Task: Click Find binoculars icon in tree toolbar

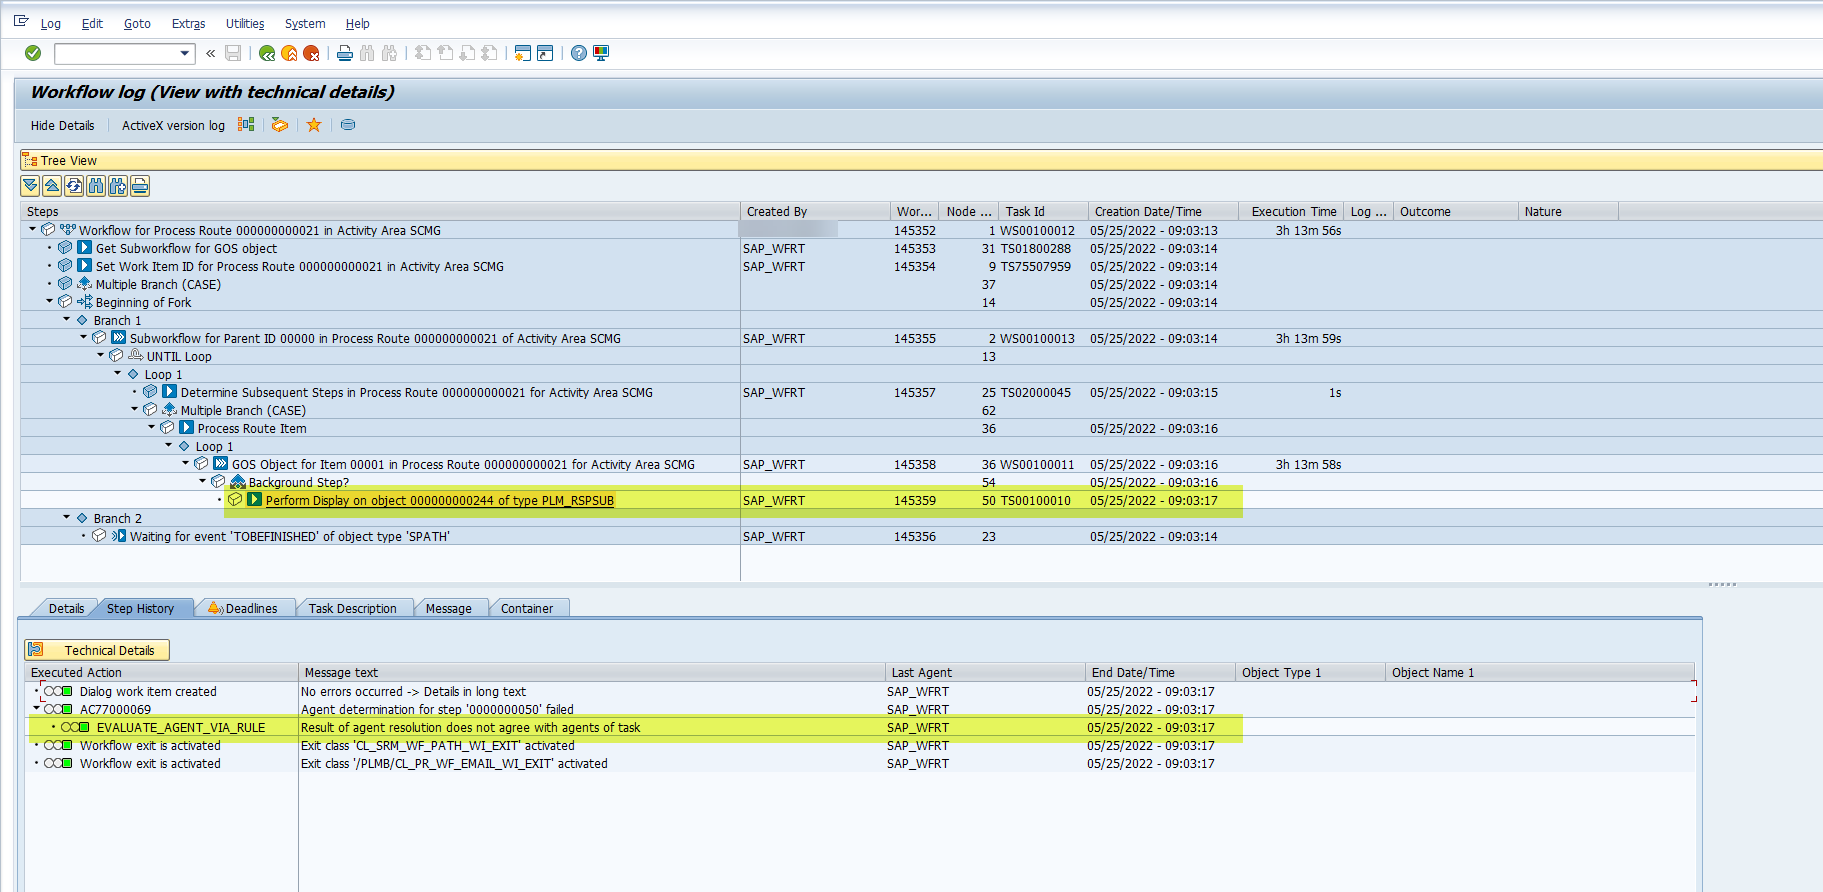Action: point(96,185)
